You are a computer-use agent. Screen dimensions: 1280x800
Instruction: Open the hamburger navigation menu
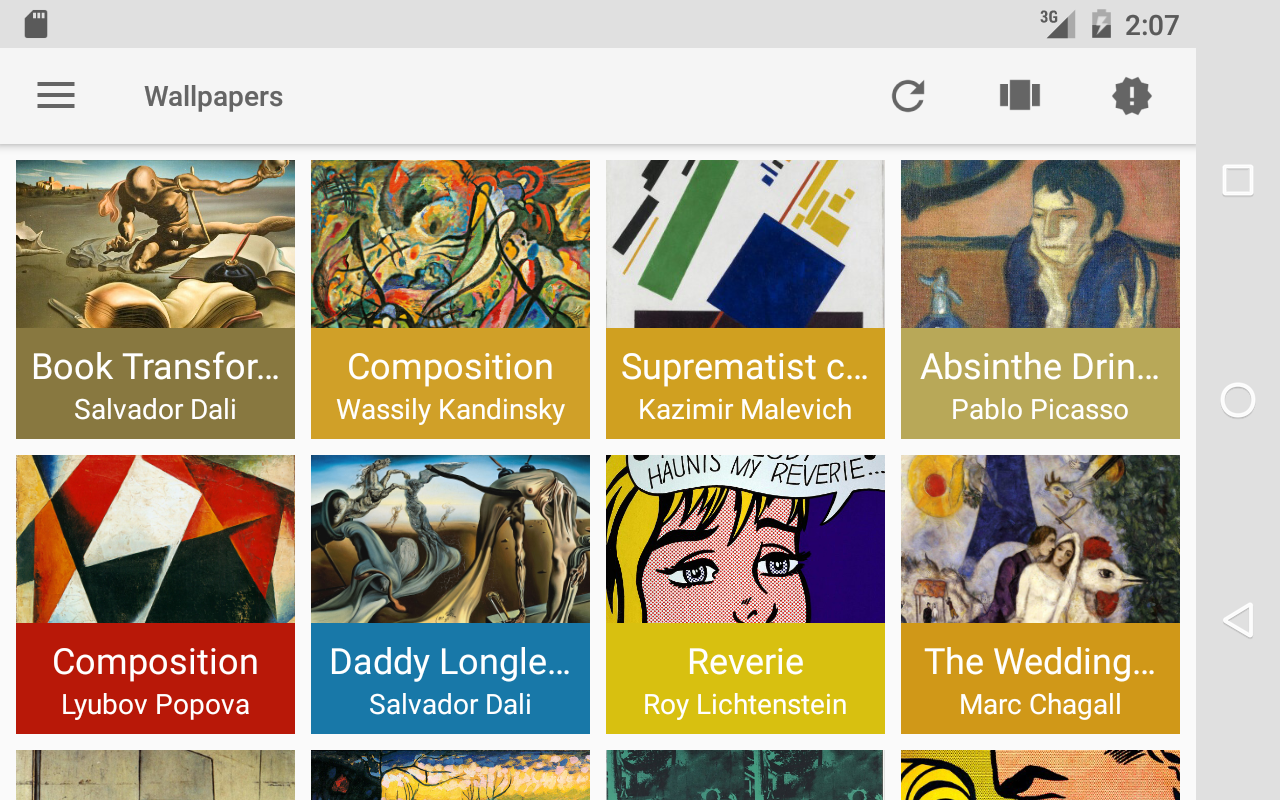click(x=56, y=96)
